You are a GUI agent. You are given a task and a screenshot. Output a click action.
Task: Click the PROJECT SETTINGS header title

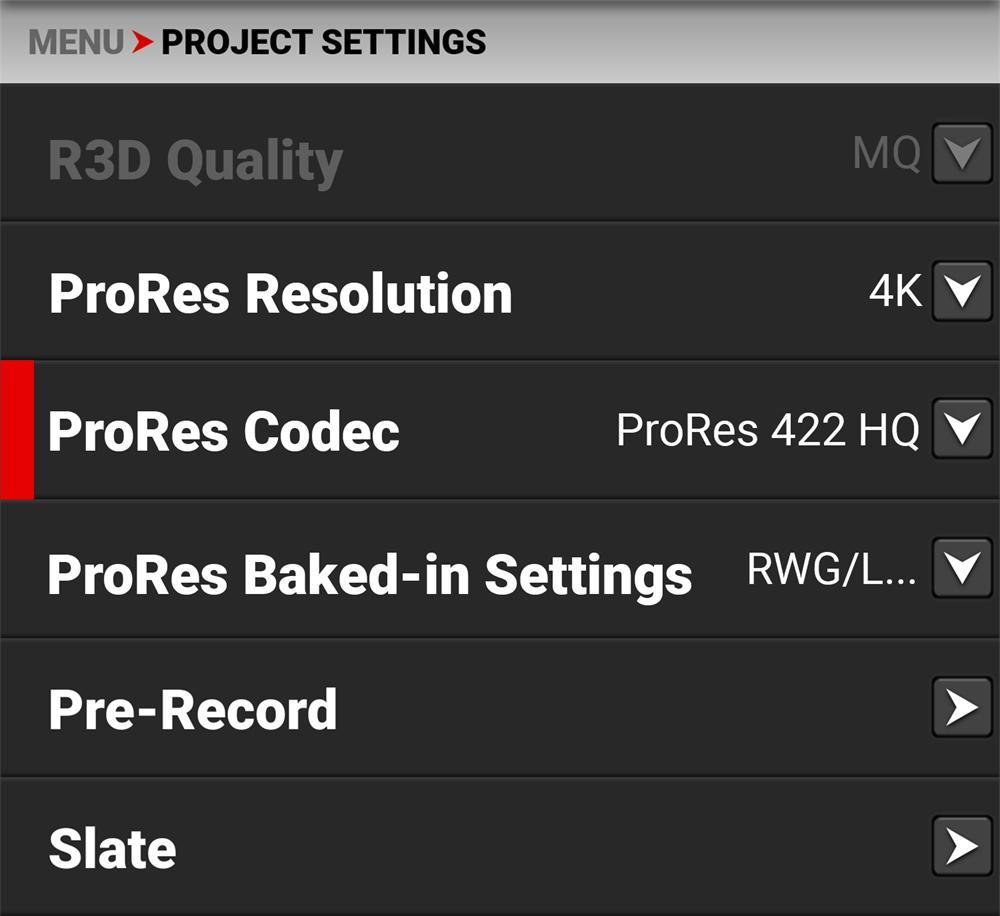323,43
